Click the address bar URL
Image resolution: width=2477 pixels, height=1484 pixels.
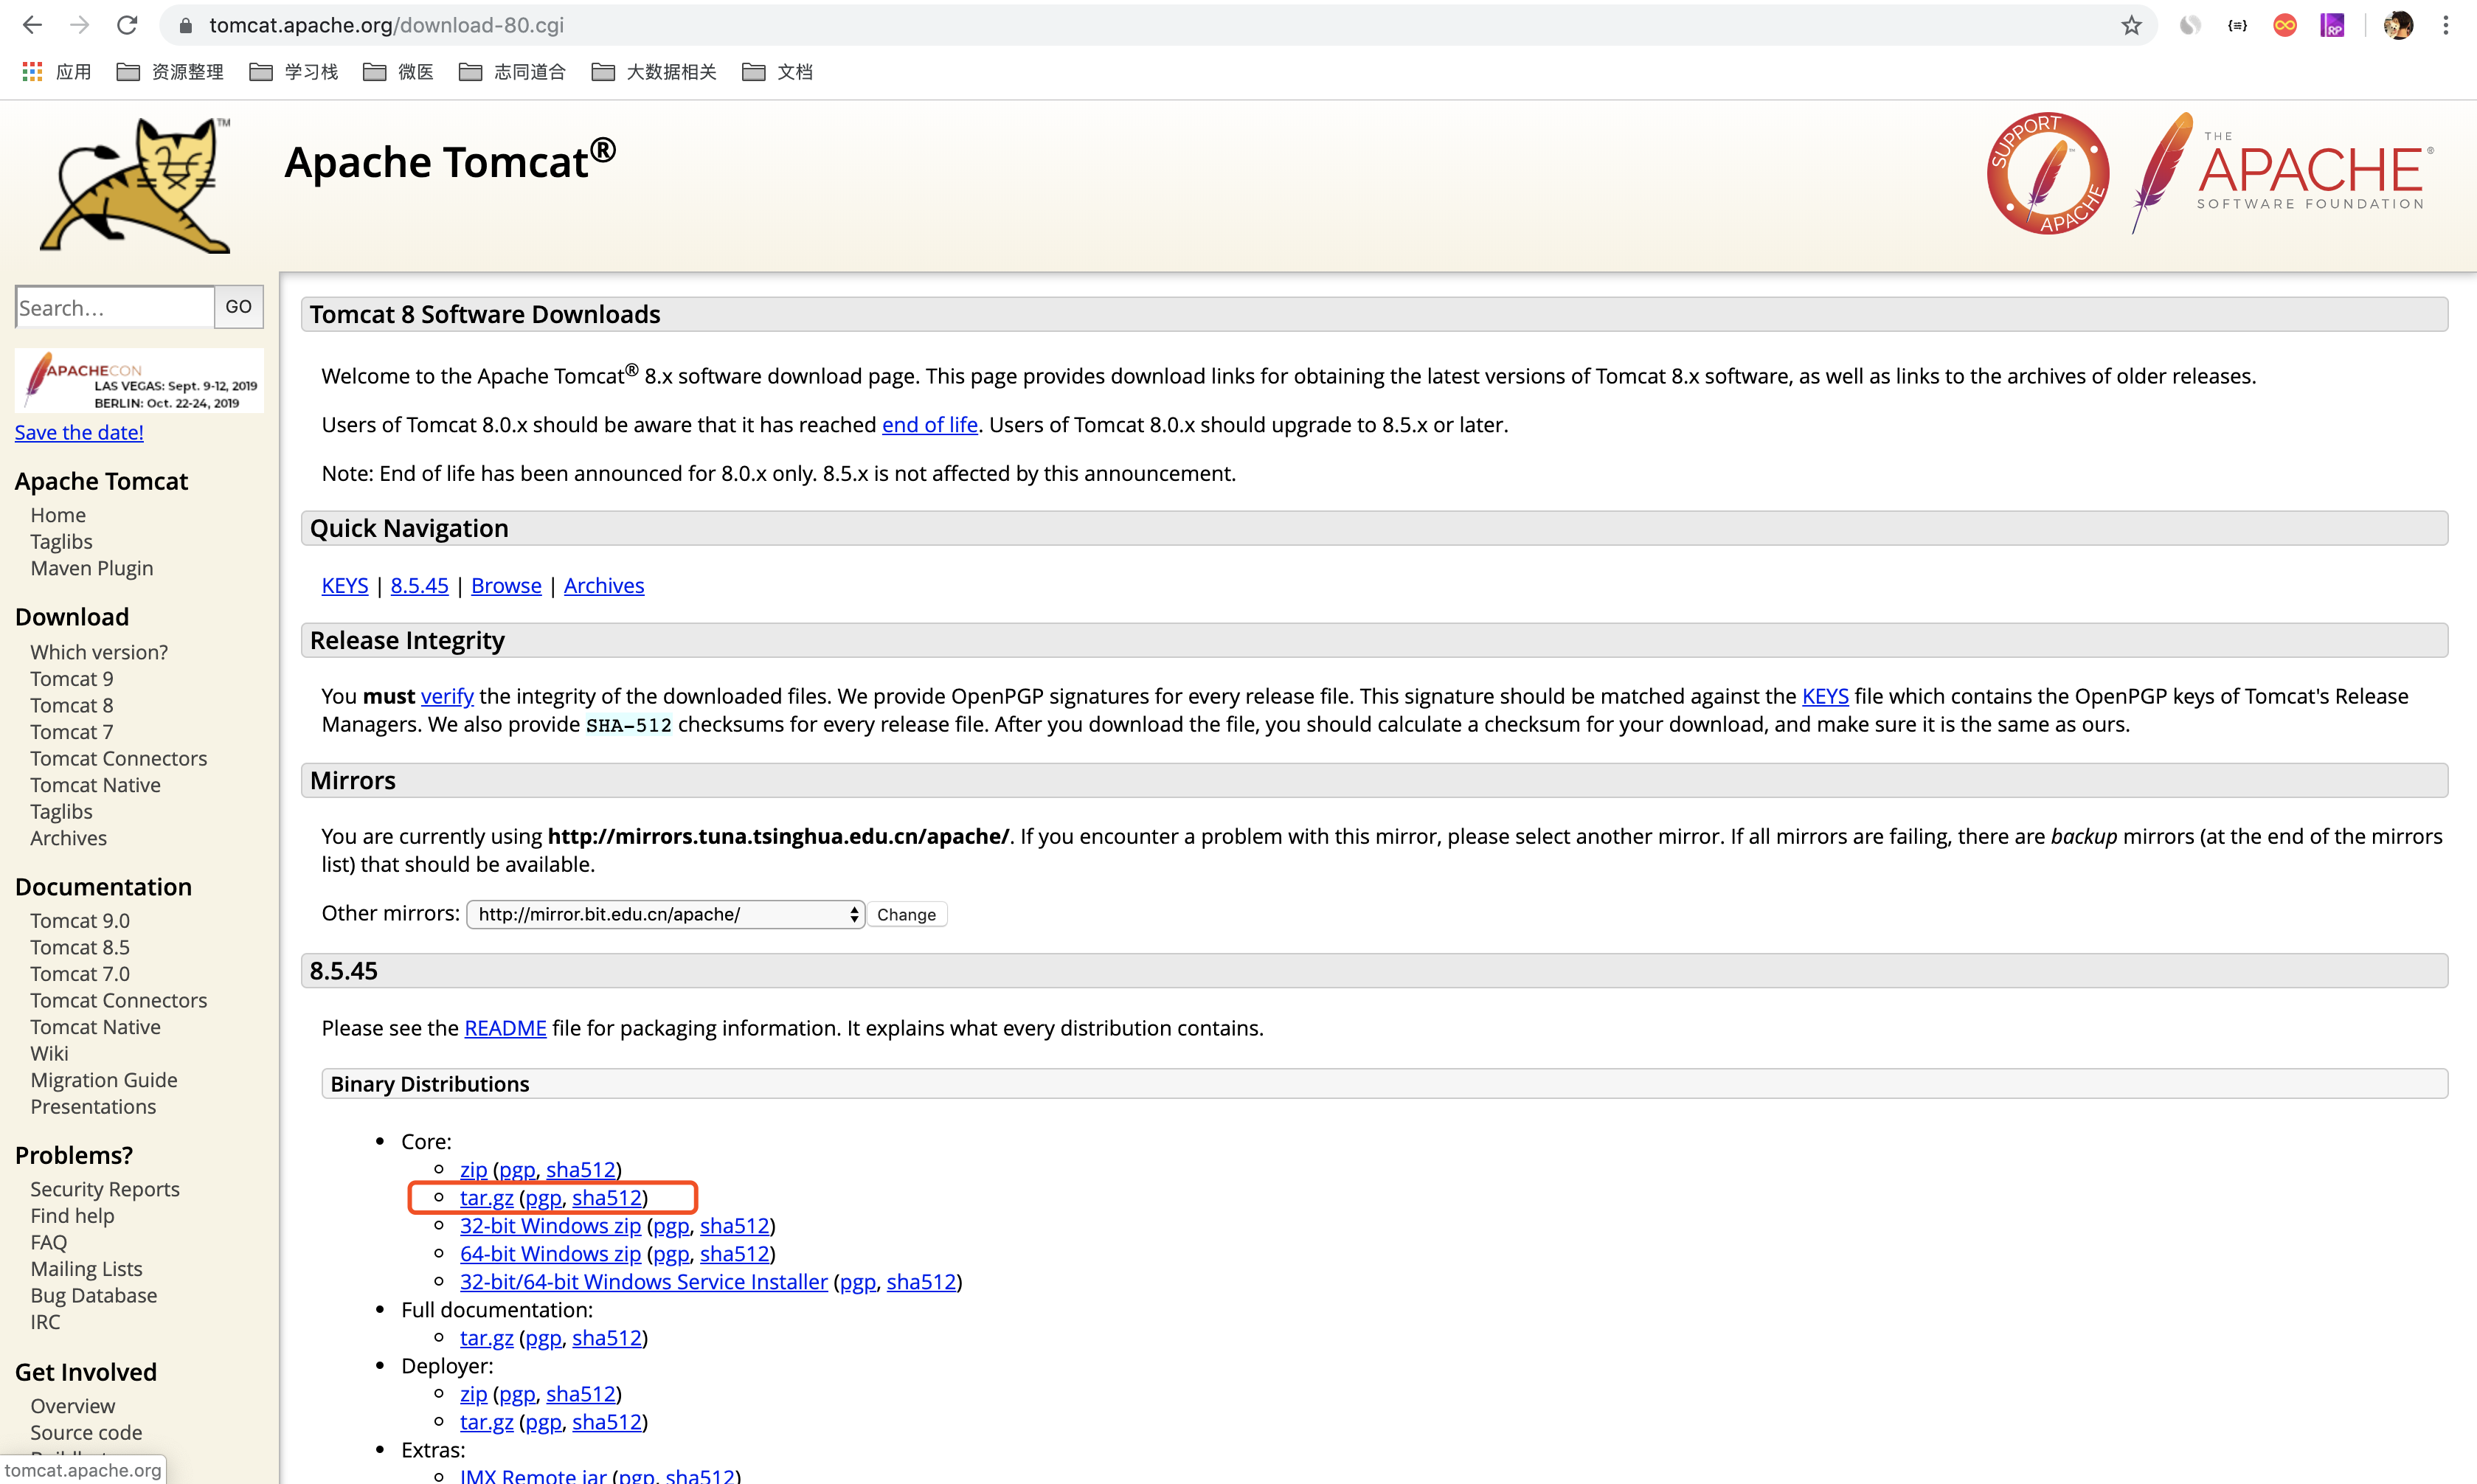coord(386,25)
